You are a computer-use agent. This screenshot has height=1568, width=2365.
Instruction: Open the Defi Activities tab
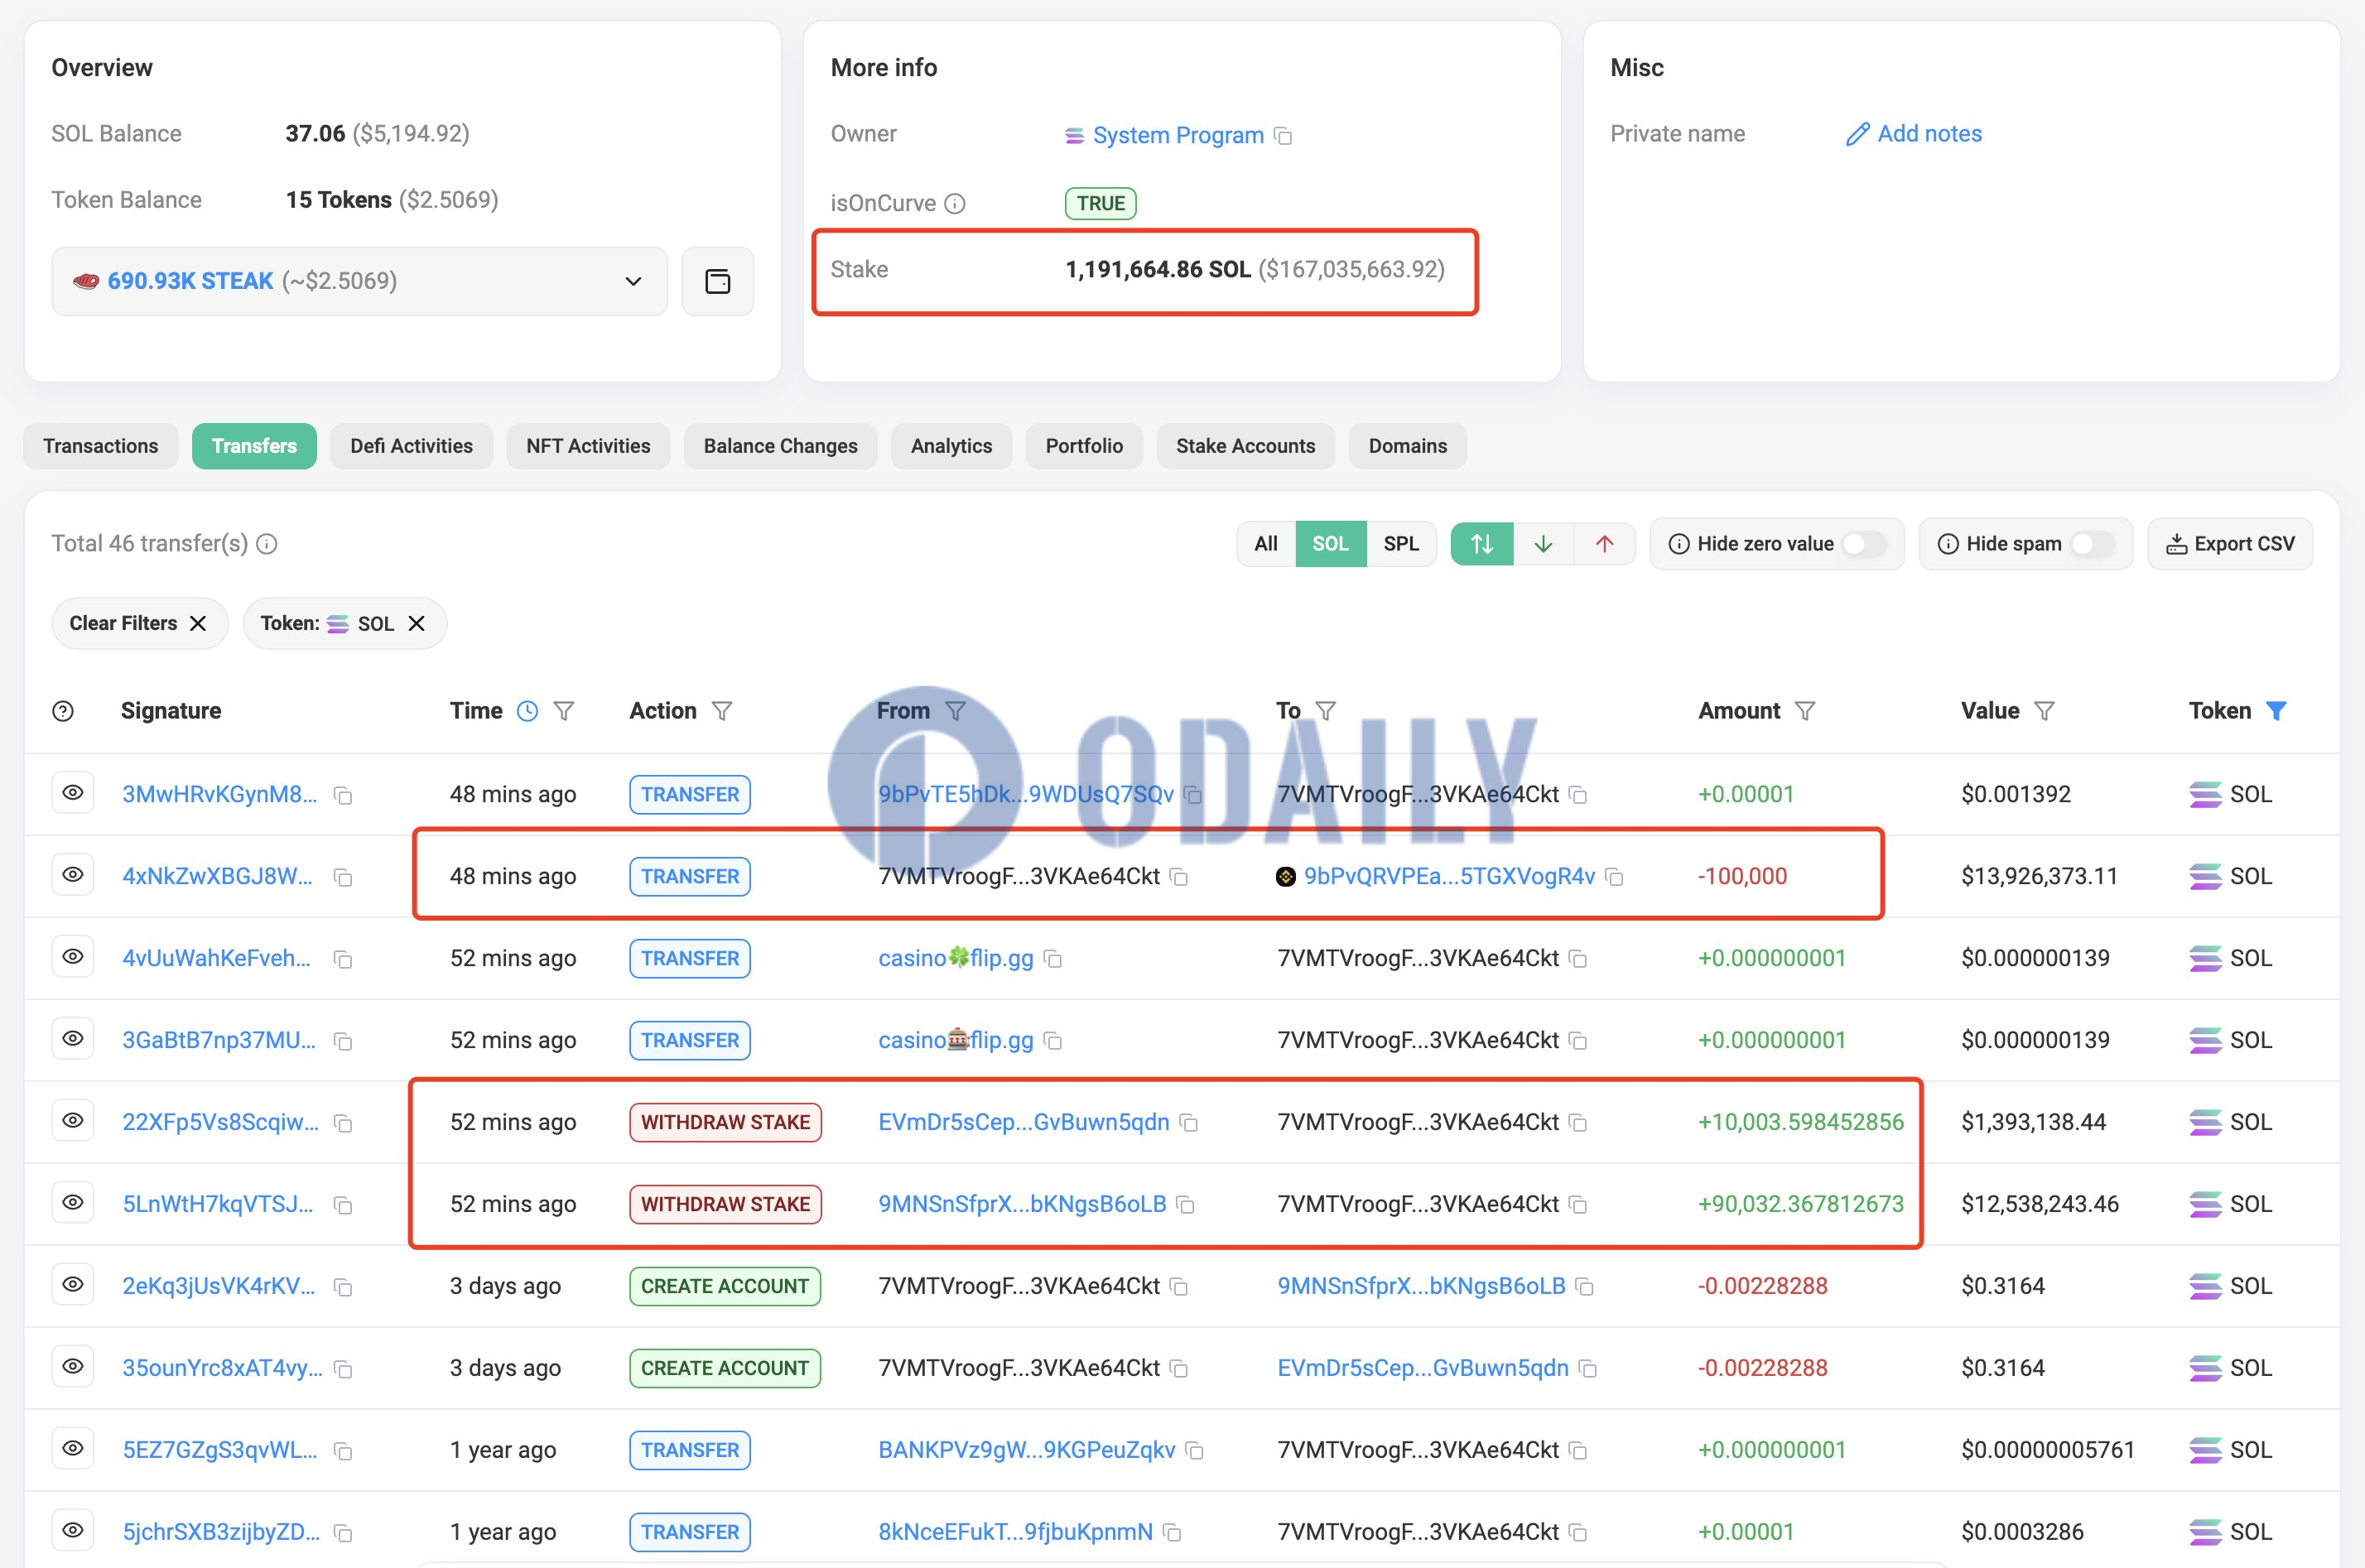pyautogui.click(x=411, y=446)
